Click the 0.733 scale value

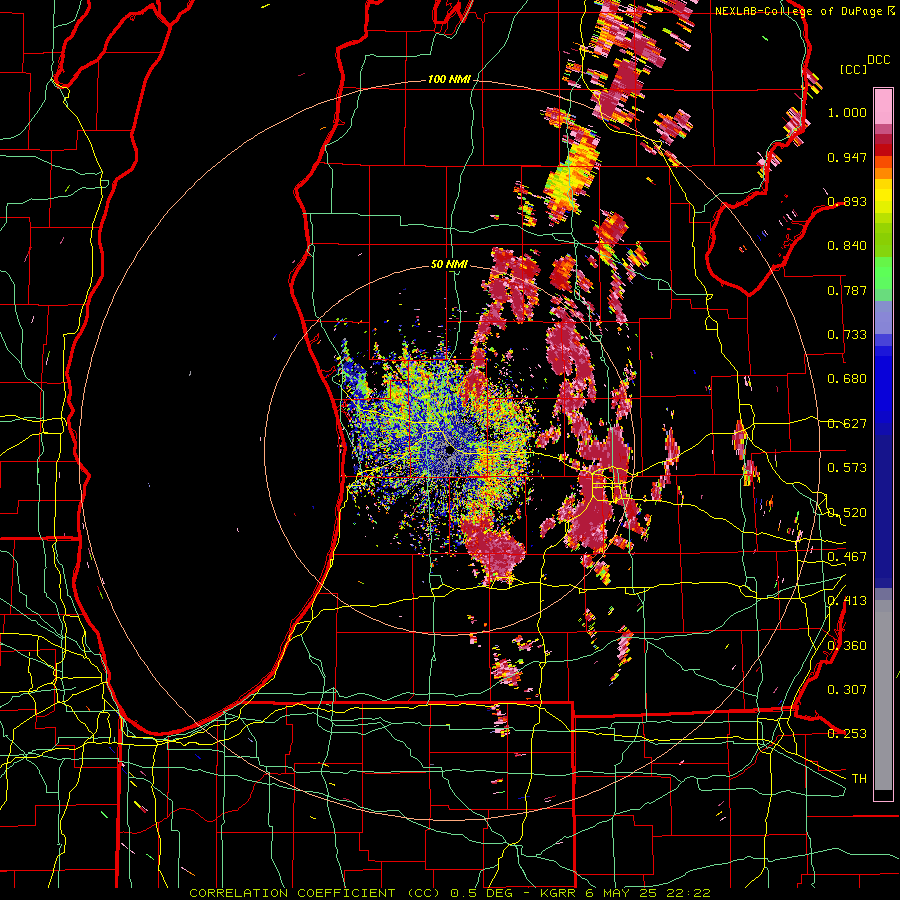pyautogui.click(x=847, y=335)
